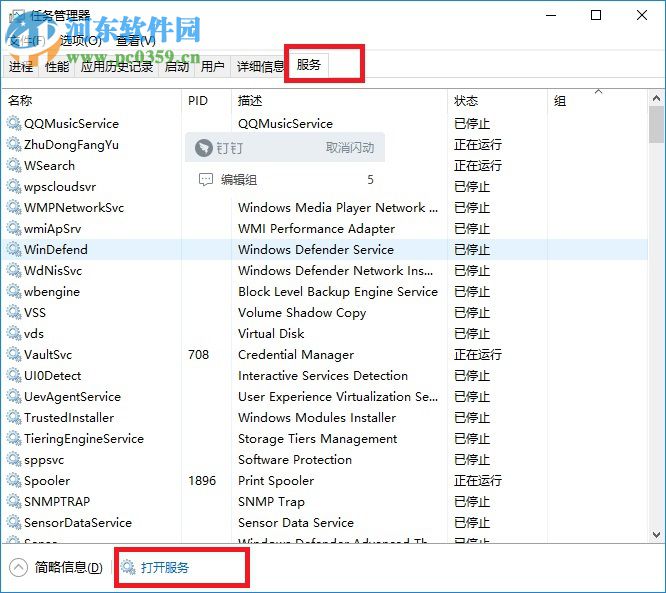The height and width of the screenshot is (593, 666).
Task: Click the gear icon beside TrustedInstaller
Action: click(14, 418)
